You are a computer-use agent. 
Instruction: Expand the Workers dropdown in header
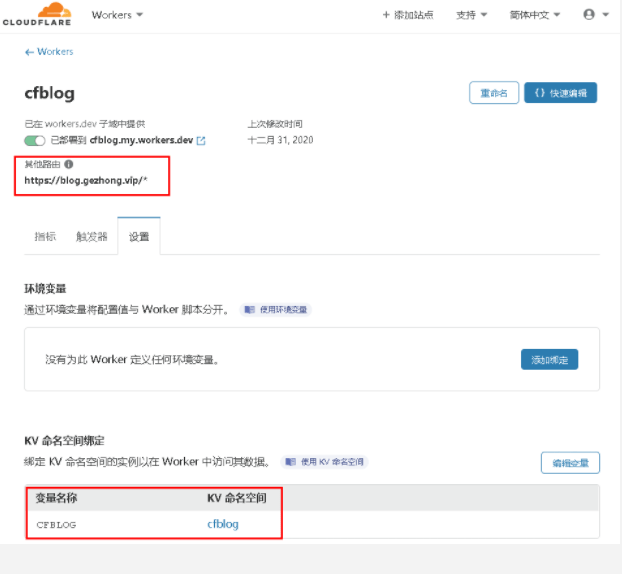117,15
